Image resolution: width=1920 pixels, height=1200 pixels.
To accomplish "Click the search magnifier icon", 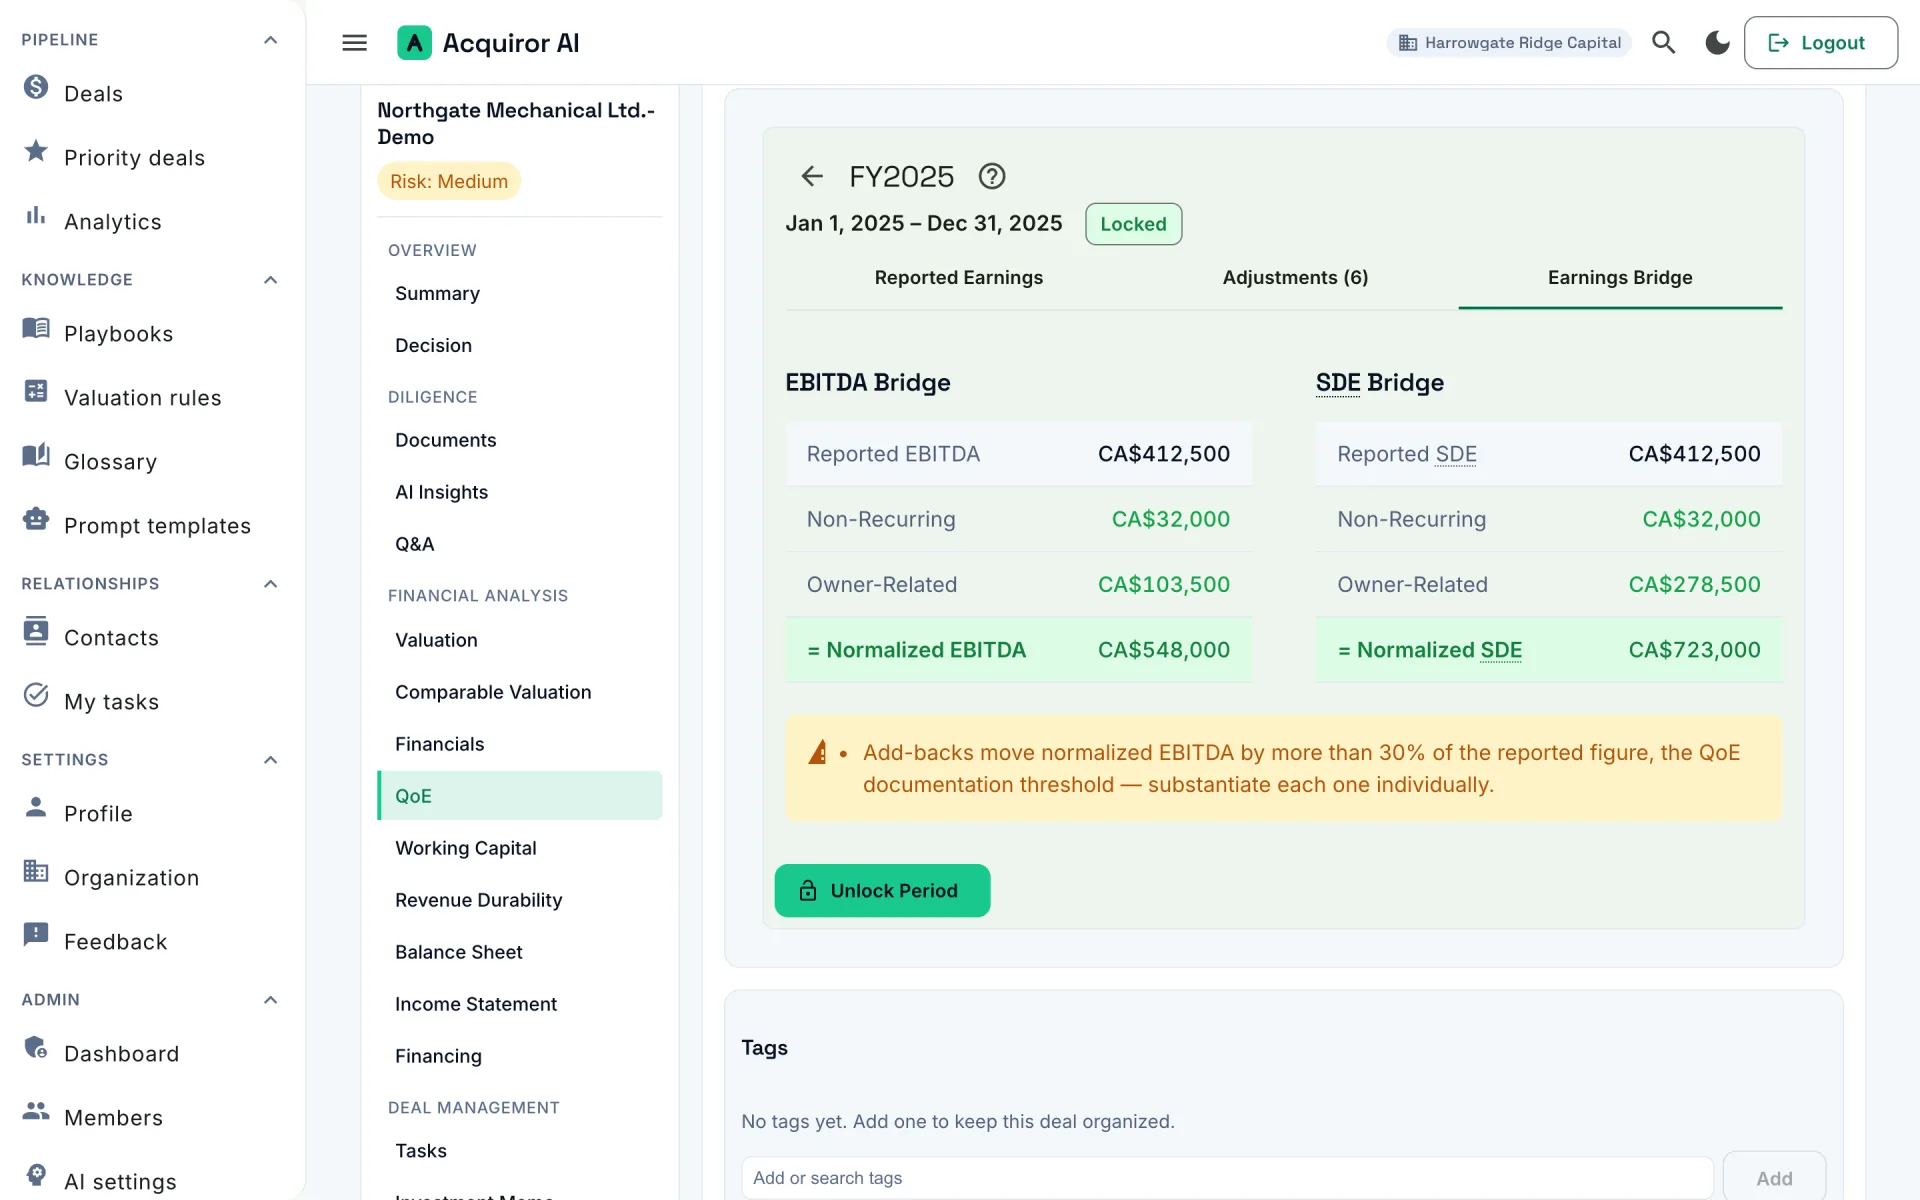I will 1663,43.
